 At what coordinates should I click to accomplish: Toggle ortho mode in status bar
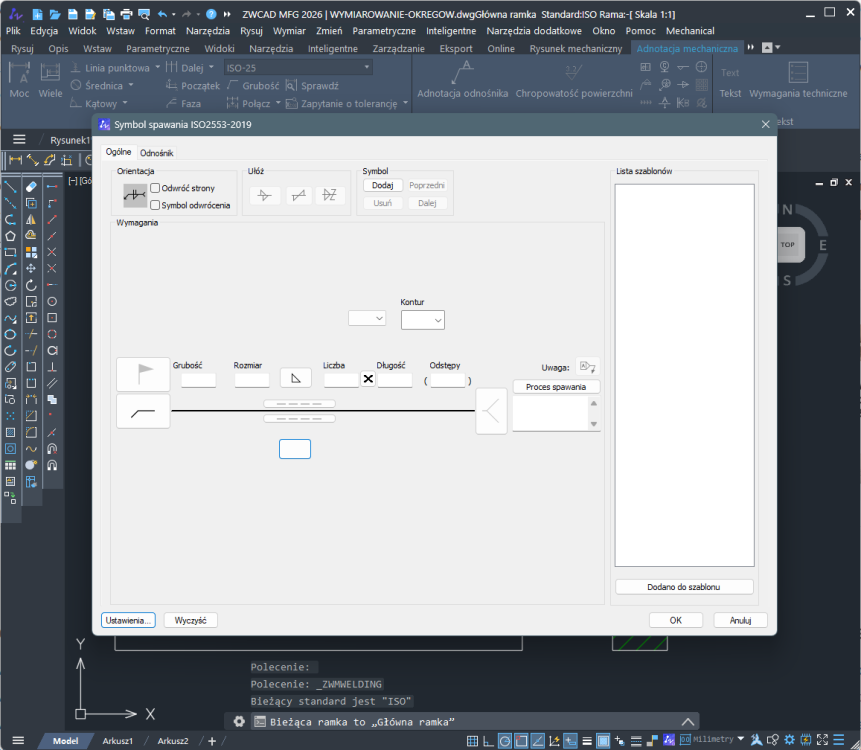coord(488,741)
